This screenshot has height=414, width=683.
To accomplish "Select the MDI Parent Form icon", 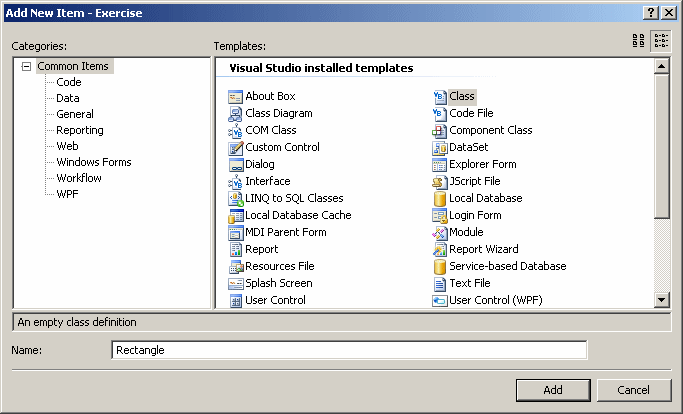I will (235, 232).
